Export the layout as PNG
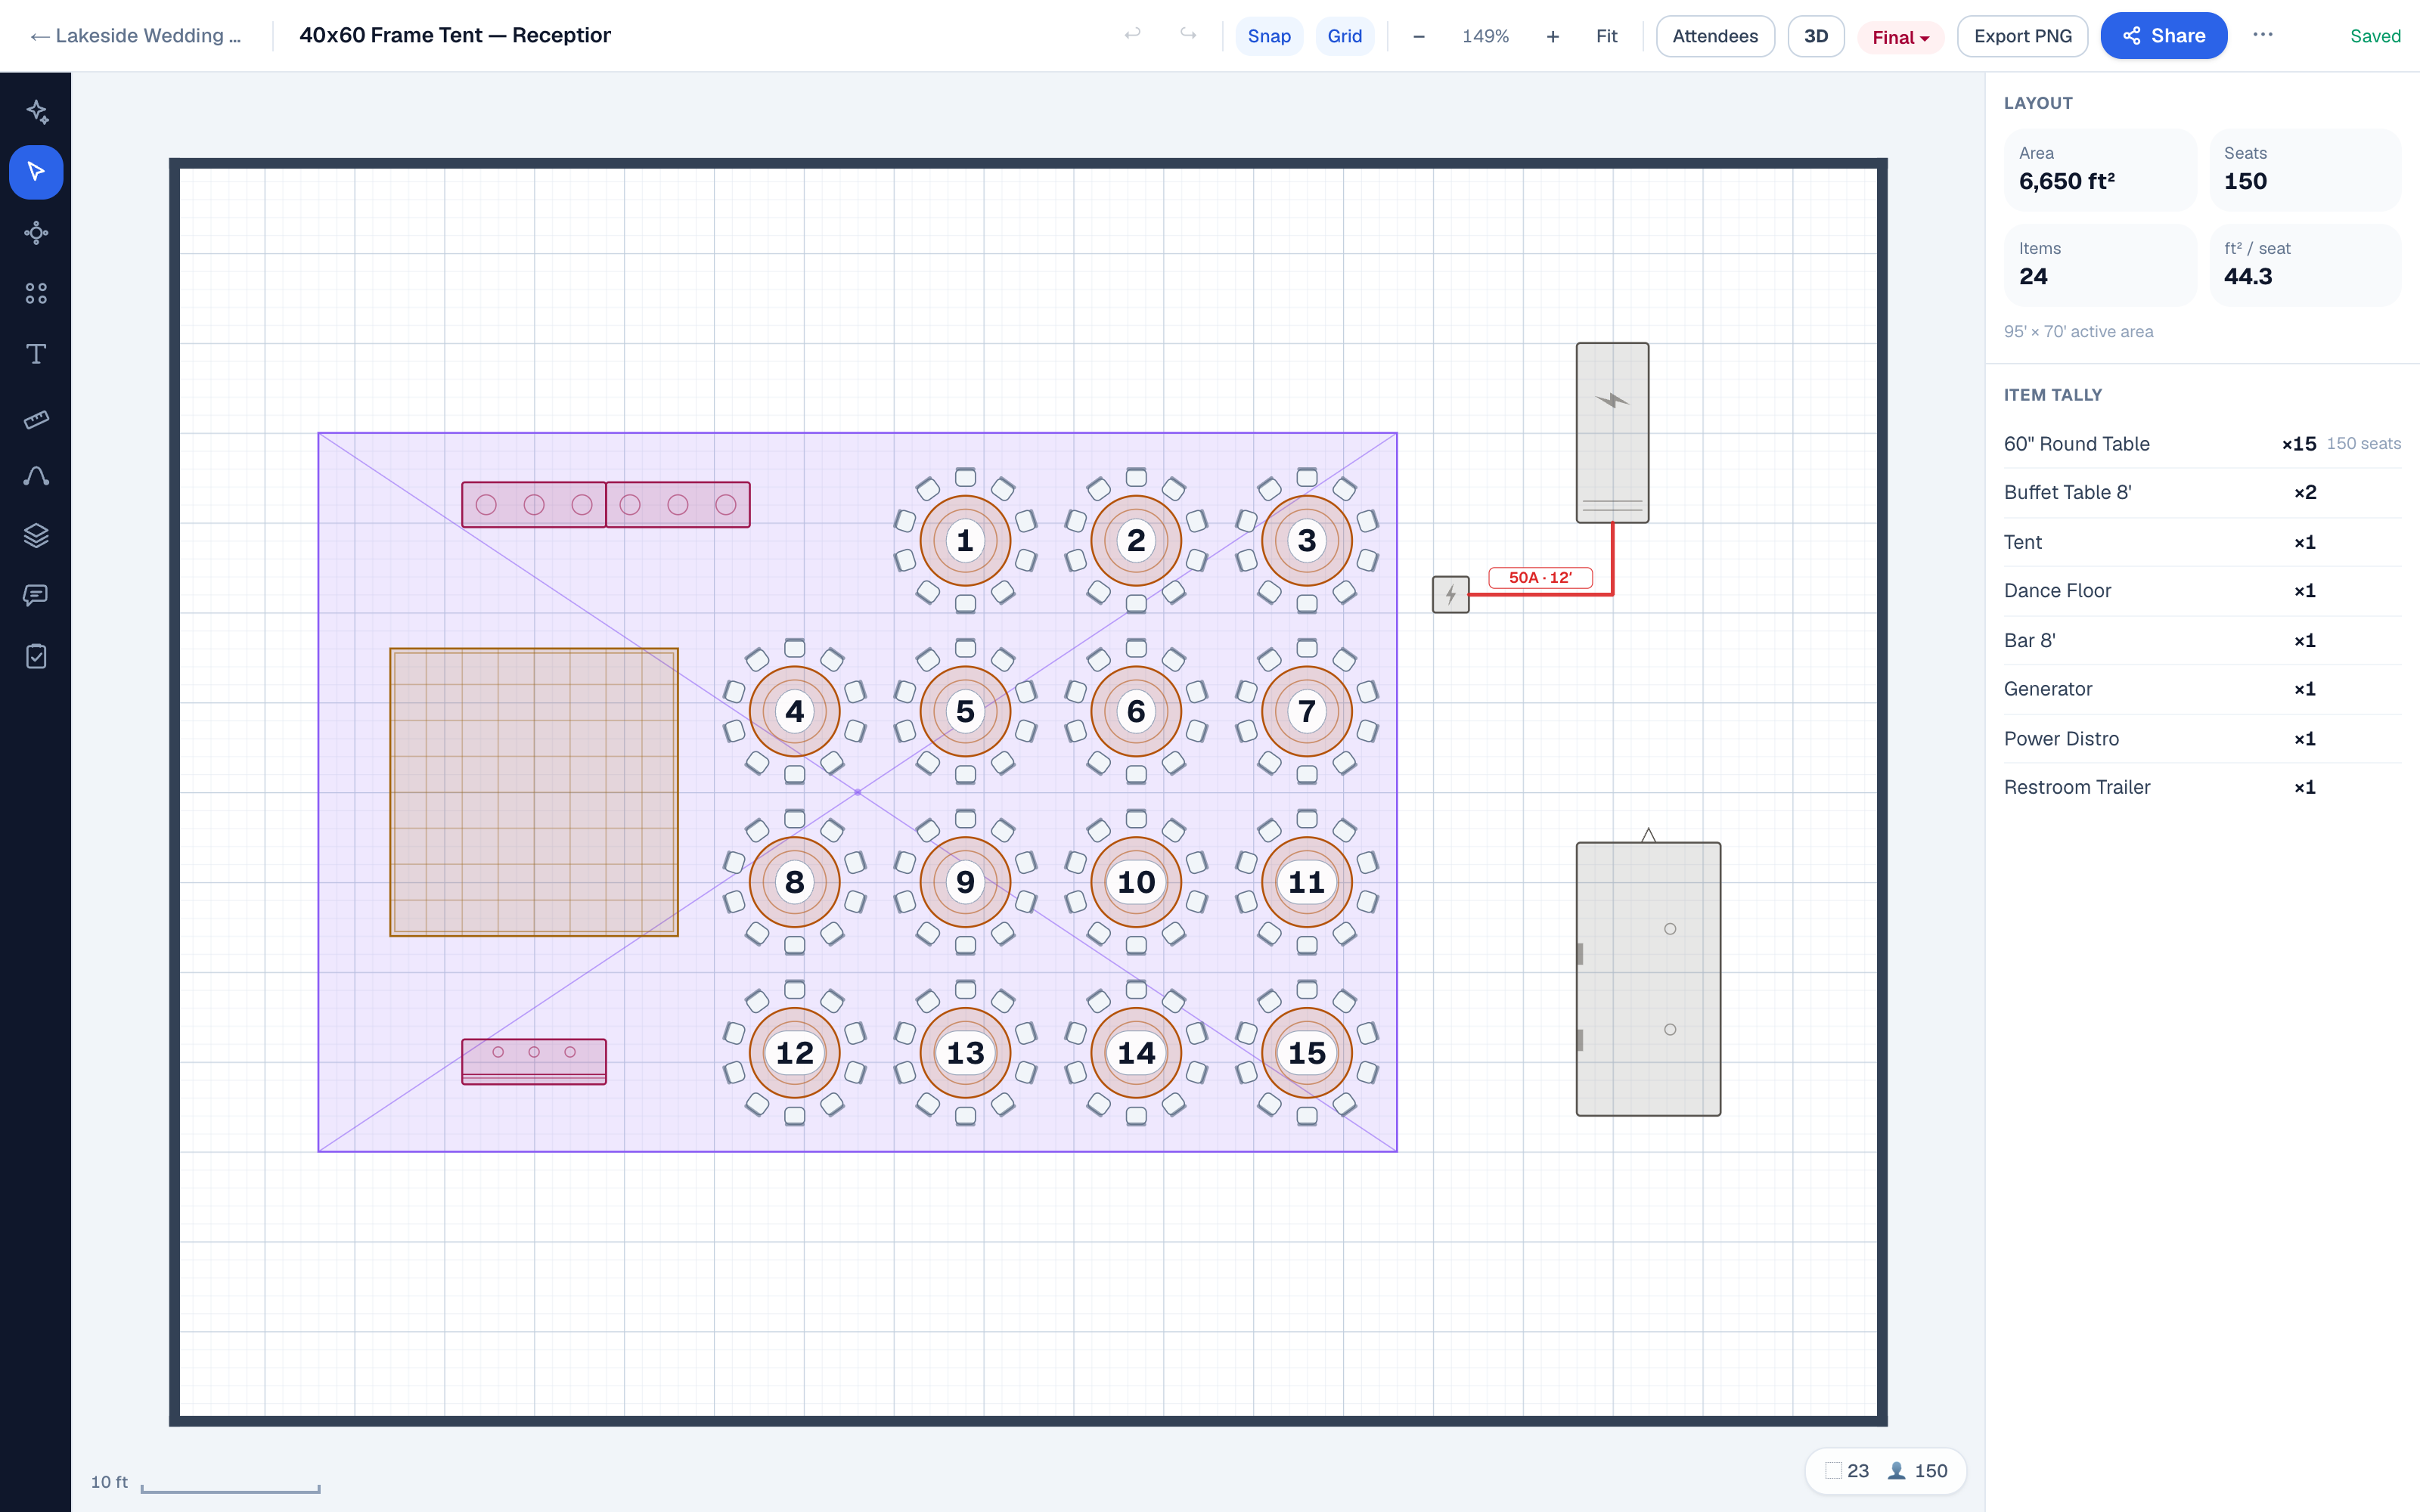This screenshot has width=2420, height=1512. click(2022, 36)
